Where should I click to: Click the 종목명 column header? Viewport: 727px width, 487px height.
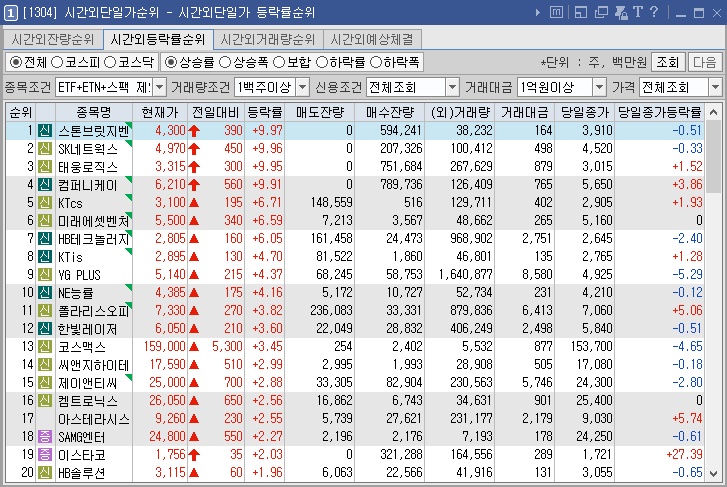(x=94, y=112)
